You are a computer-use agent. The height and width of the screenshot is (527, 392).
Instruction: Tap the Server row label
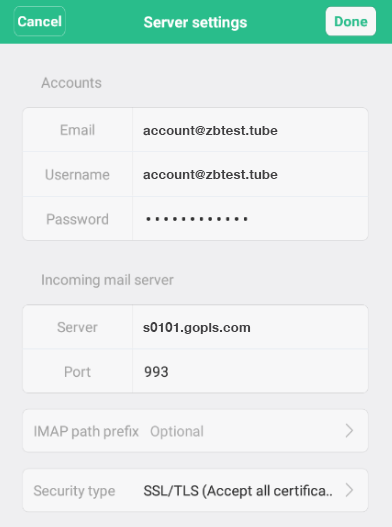point(77,327)
